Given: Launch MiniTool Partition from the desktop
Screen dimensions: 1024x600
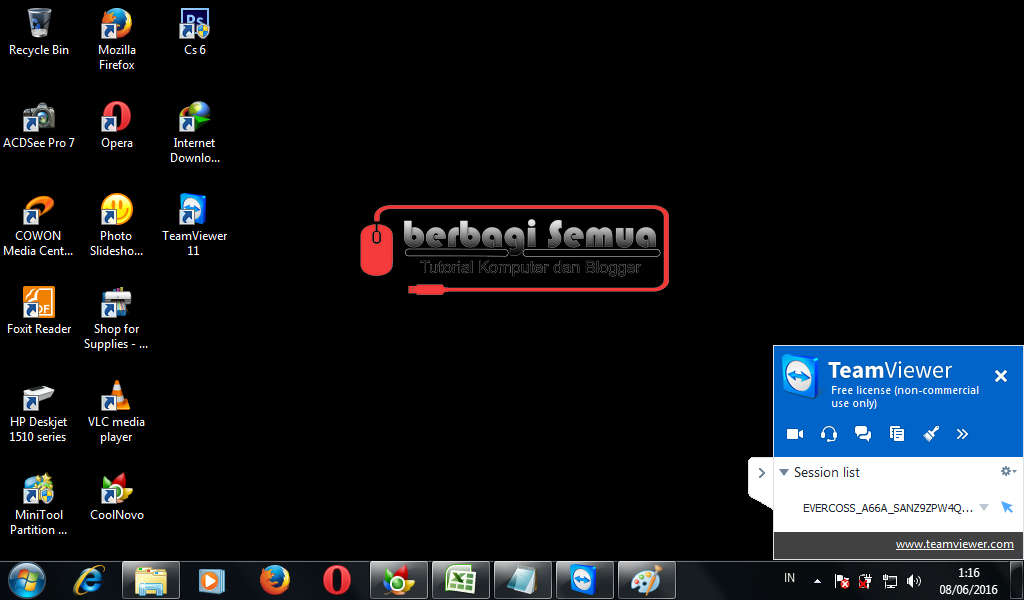Looking at the screenshot, I should 39,490.
